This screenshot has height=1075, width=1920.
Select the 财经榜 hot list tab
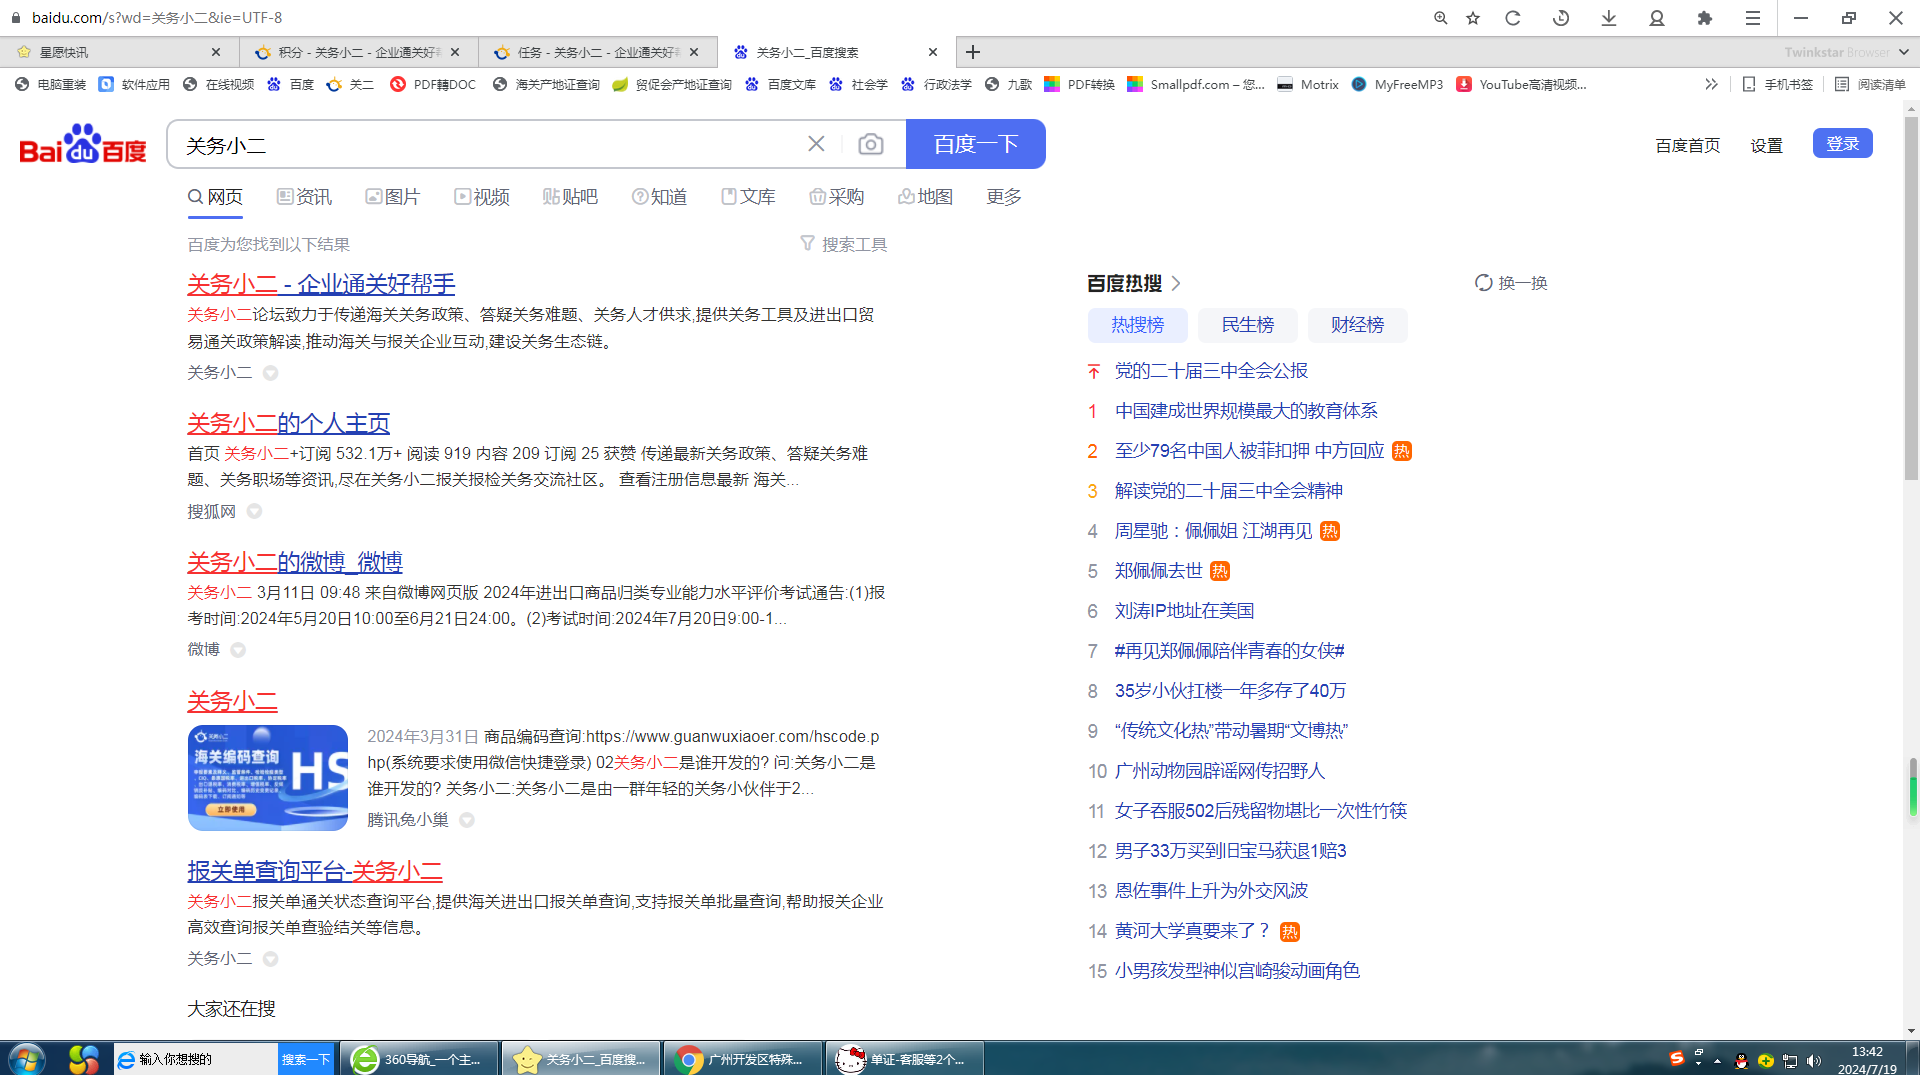(1357, 325)
